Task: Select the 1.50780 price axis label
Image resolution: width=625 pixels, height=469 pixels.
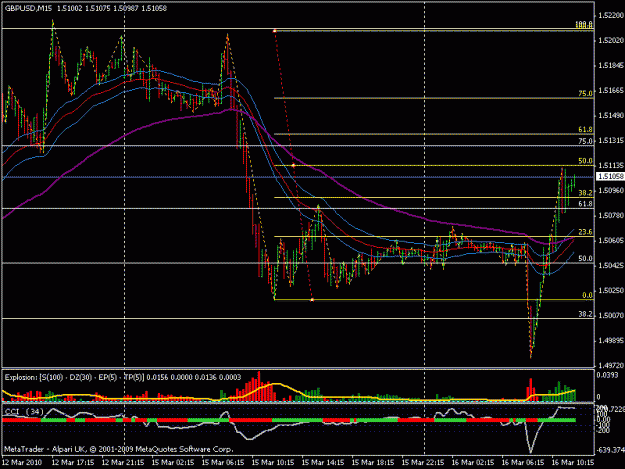Action: pos(610,216)
